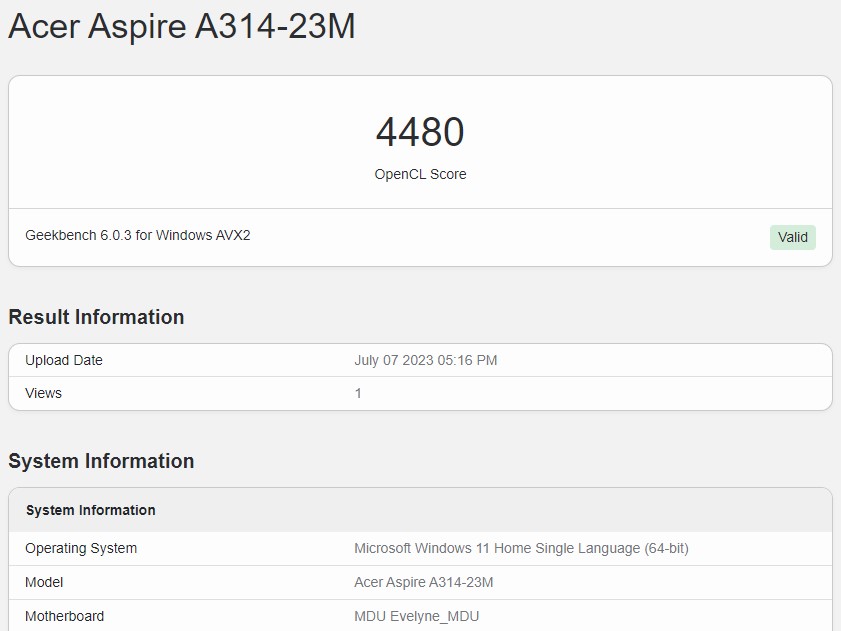Select the MDU Evelyne_MDU motherboard value

point(417,616)
